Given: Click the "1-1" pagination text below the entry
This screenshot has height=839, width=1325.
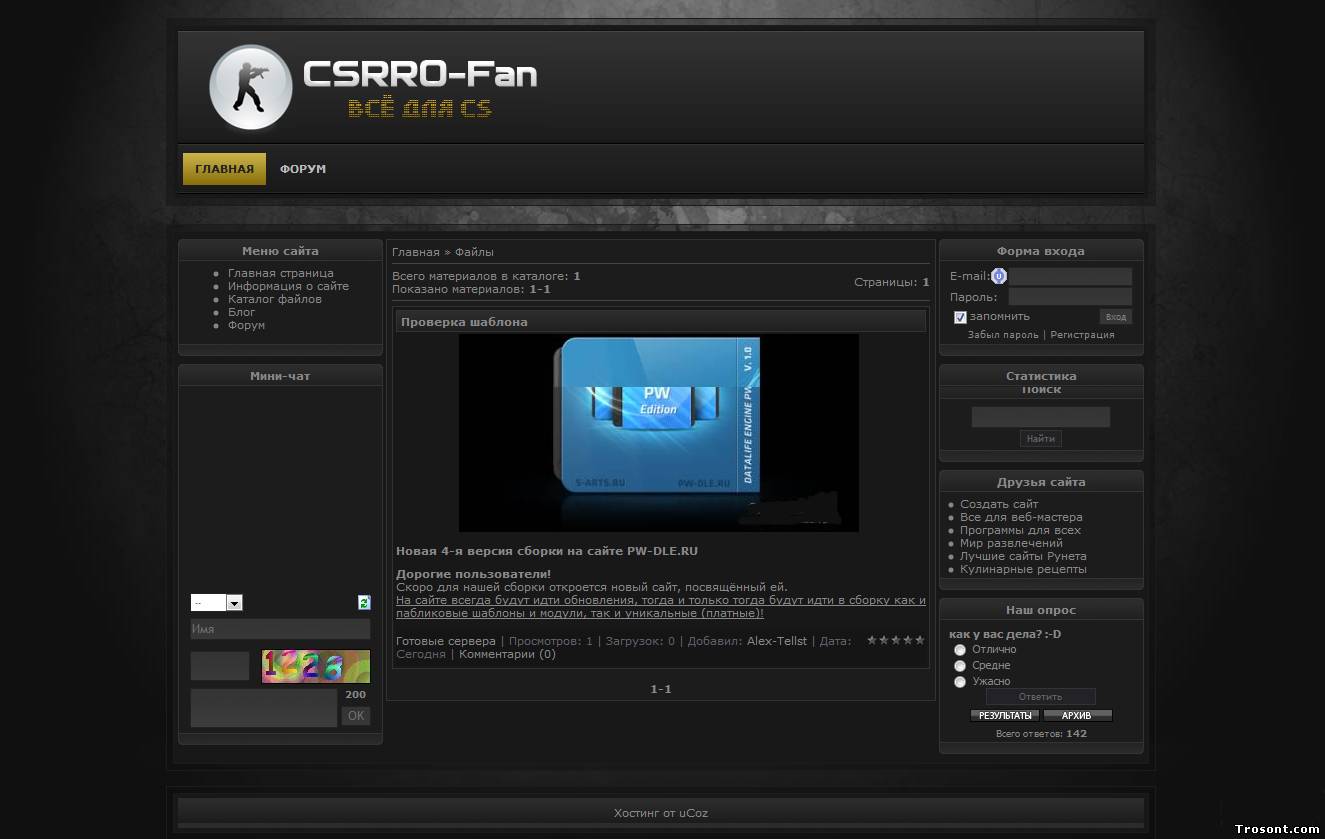Looking at the screenshot, I should [661, 689].
